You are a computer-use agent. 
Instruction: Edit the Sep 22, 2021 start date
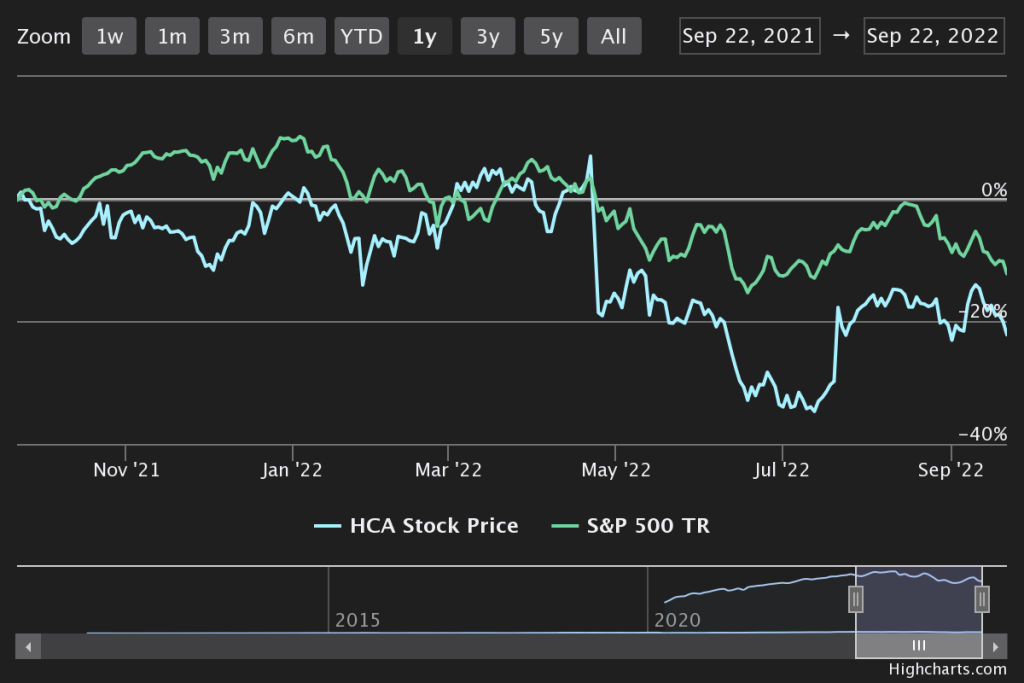750,36
